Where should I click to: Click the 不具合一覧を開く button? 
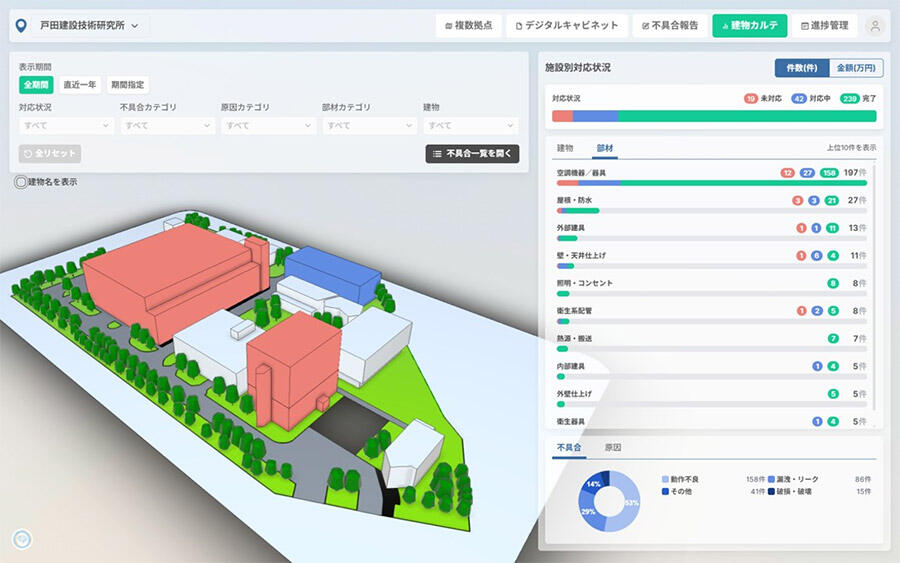[x=472, y=154]
